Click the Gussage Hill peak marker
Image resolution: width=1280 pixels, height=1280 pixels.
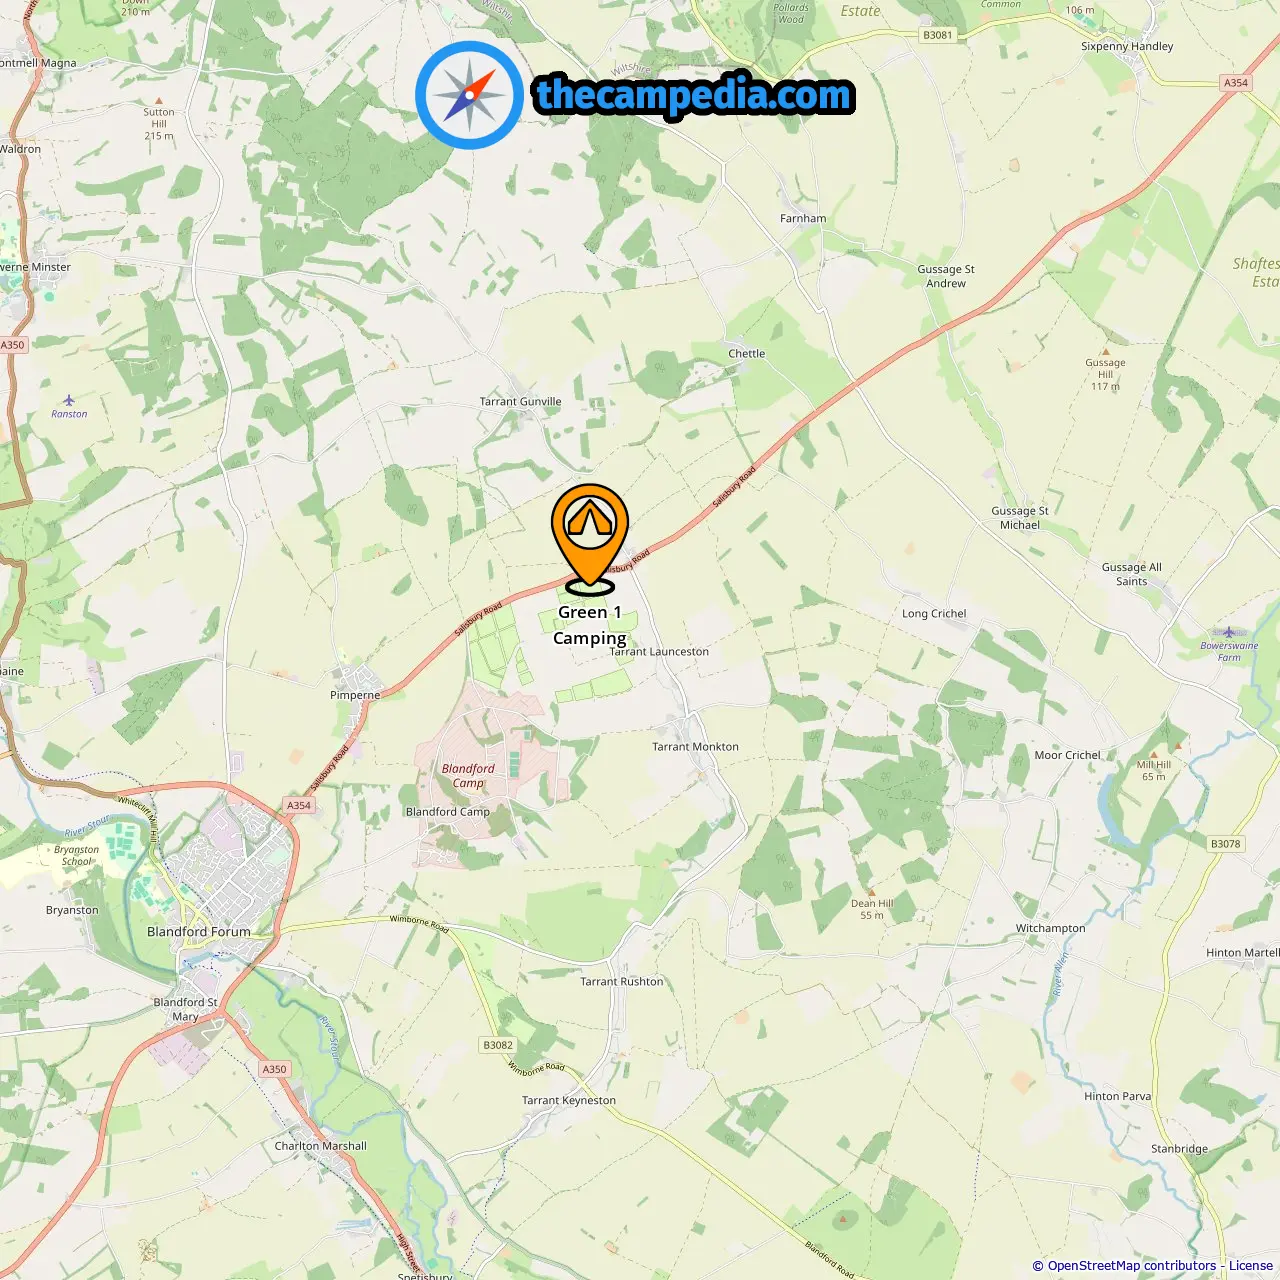click(1105, 352)
